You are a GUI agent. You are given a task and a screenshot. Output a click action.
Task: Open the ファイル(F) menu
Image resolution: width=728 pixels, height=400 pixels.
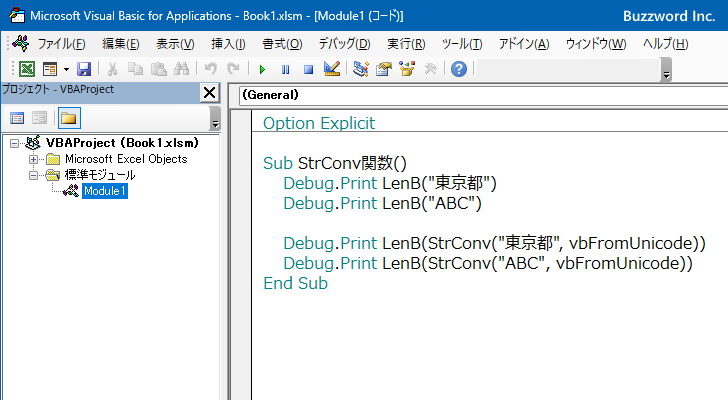pos(62,44)
